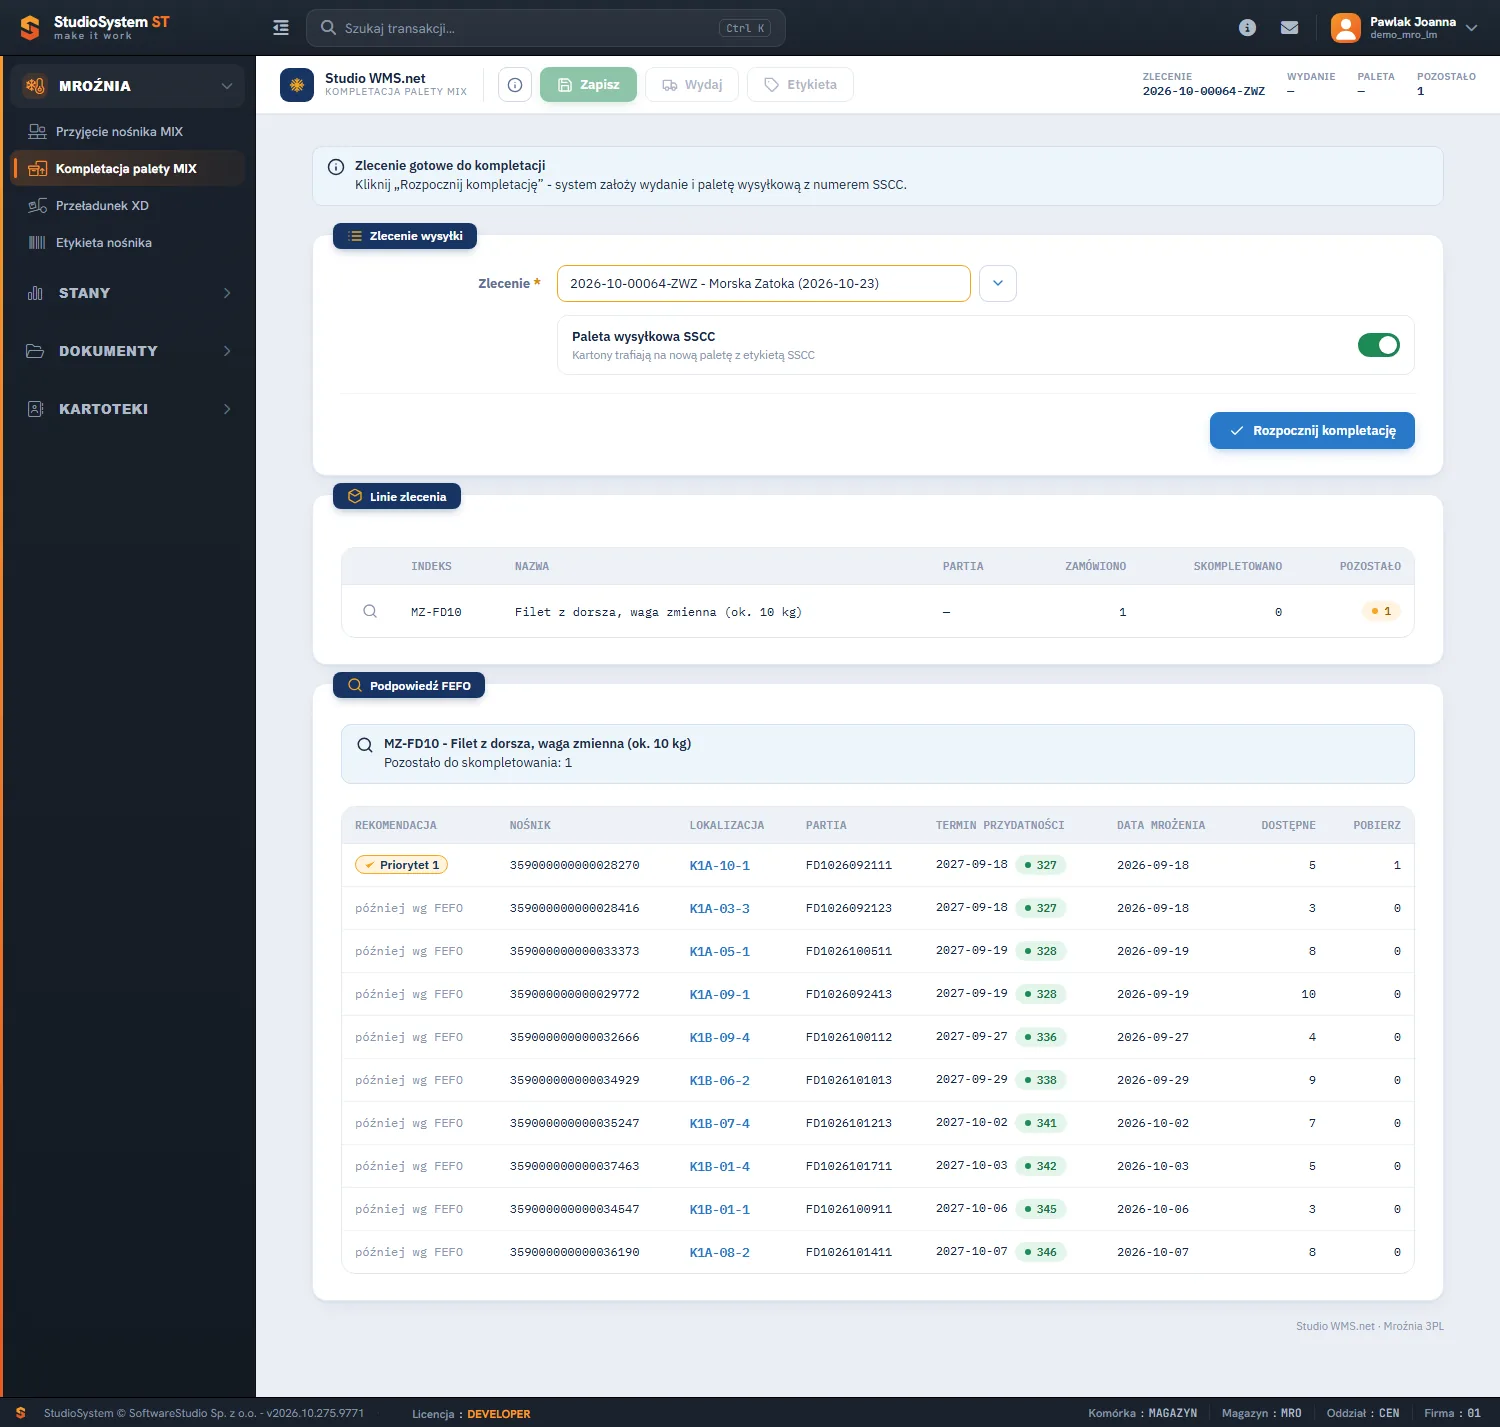
Task: Click the user avatar icon for Pawlak Joanna
Action: [1346, 28]
